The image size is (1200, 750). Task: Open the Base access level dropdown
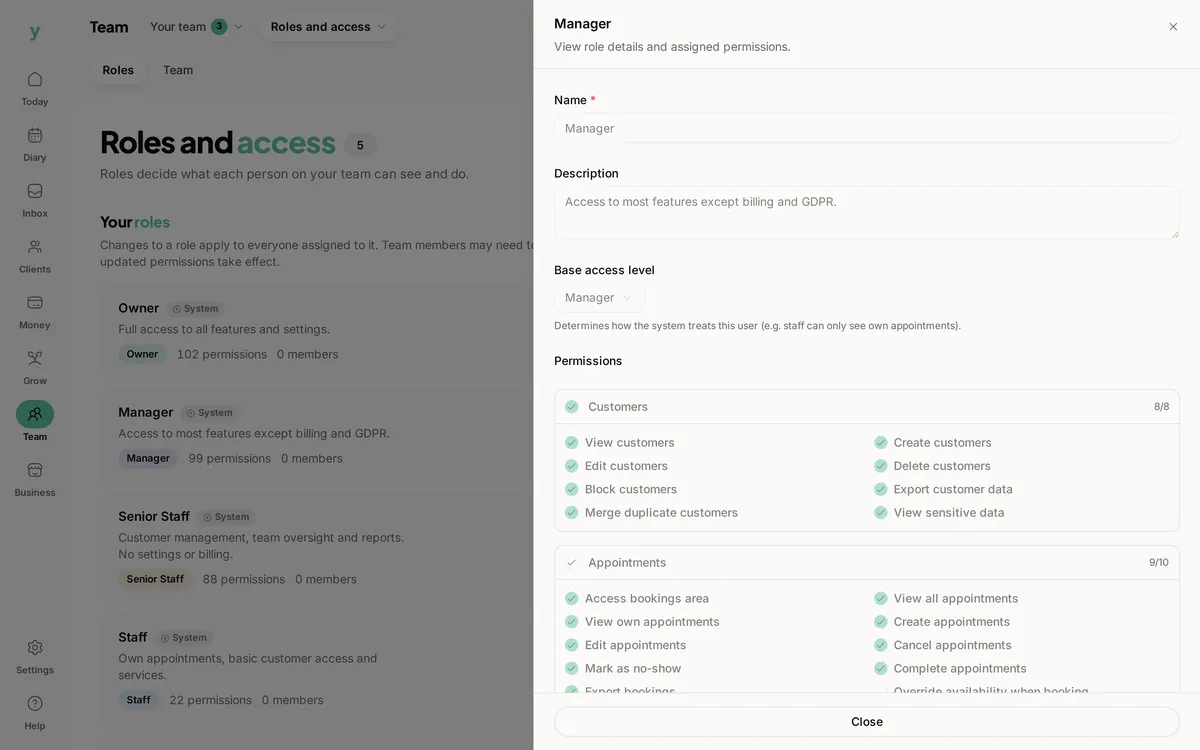(599, 298)
